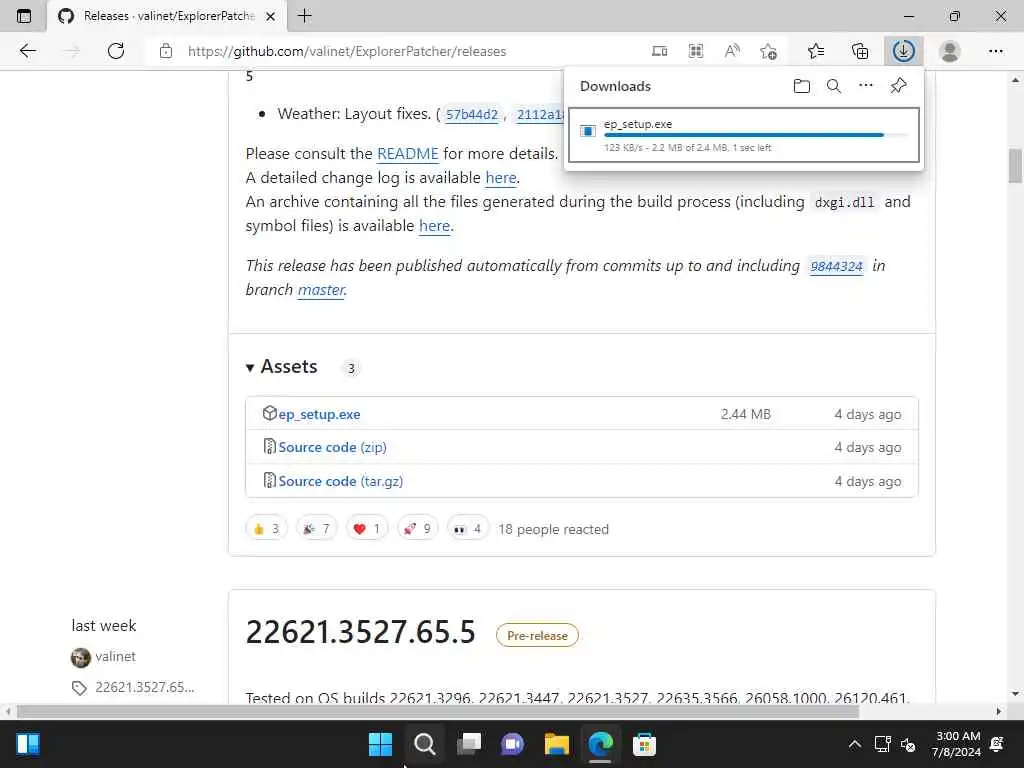Image resolution: width=1024 pixels, height=768 pixels.
Task: Open tag 22621.3527.65... link
Action: (144, 687)
